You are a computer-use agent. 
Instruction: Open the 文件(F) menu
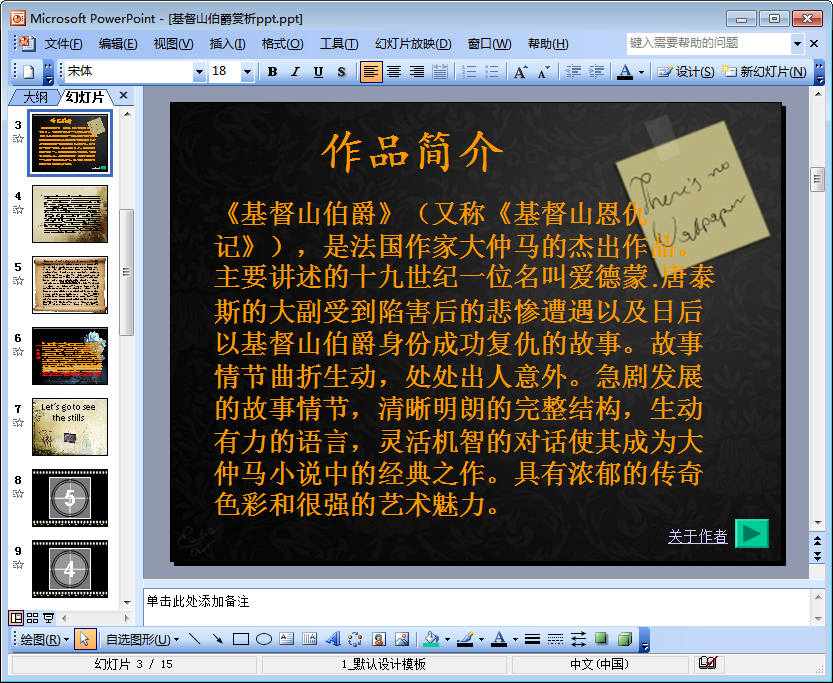[x=63, y=44]
